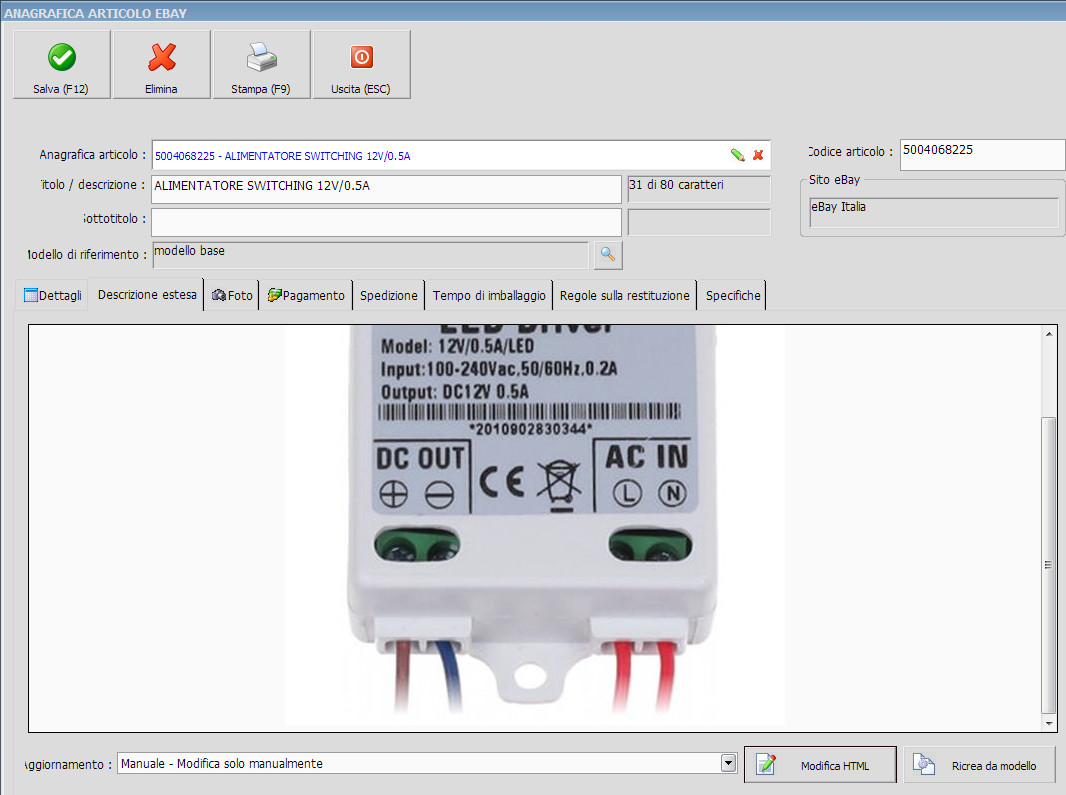Click magnifier search icon beside Modello di riferimento
Viewport: 1066px width, 795px height.
(x=608, y=255)
